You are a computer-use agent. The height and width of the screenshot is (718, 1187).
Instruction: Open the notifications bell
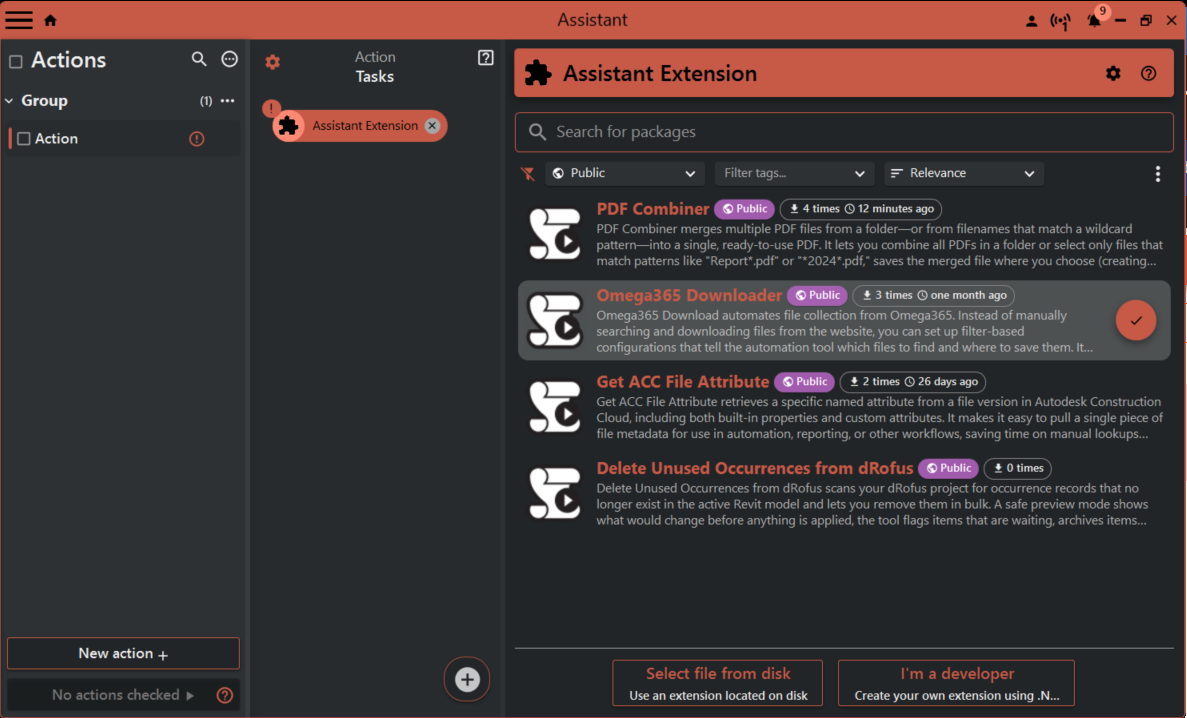[1094, 21]
